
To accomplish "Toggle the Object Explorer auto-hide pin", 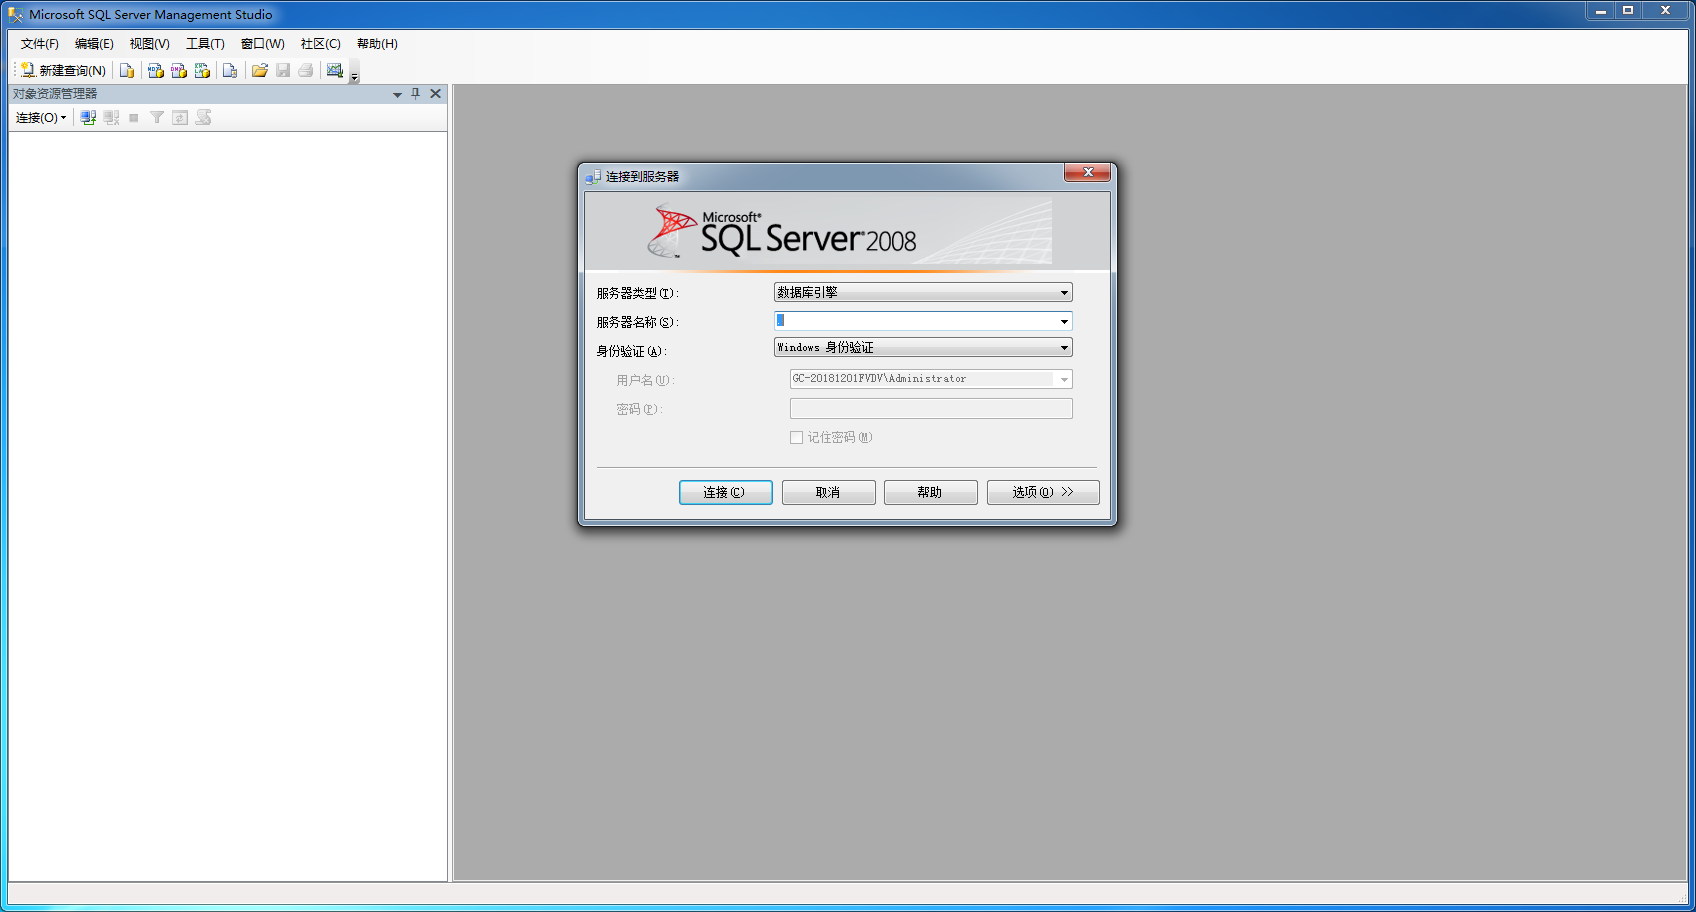I will click(416, 93).
